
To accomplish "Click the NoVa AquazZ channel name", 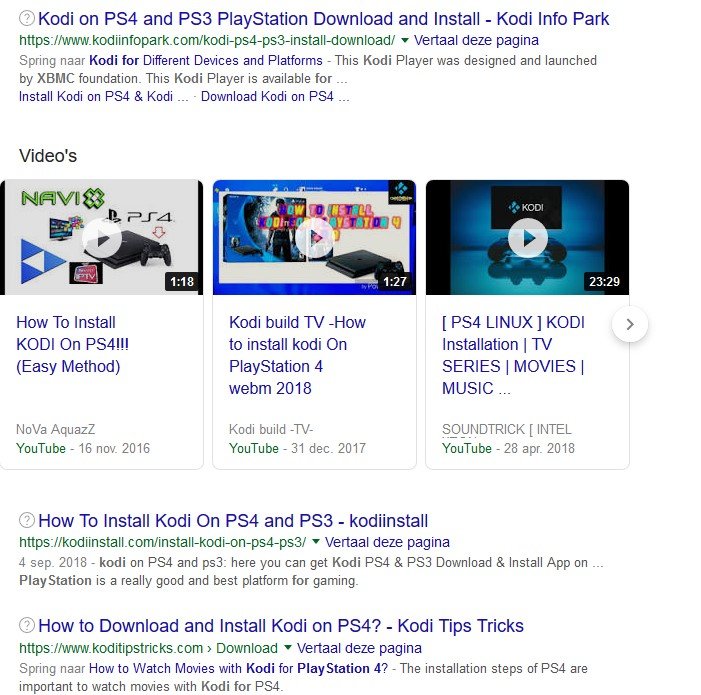I will [55, 429].
